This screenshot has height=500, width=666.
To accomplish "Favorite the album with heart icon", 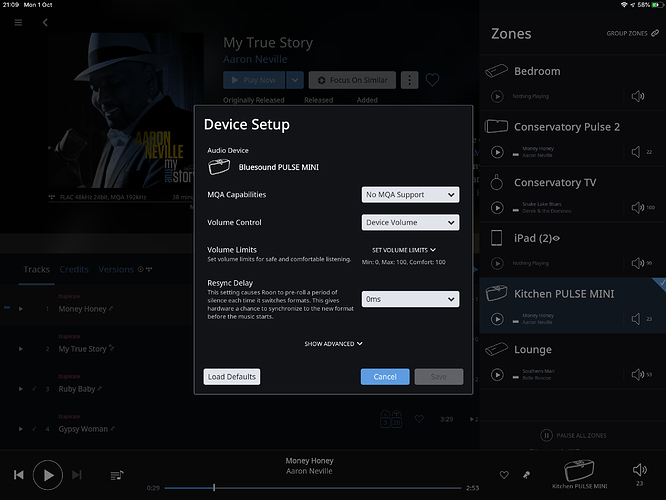I will (x=432, y=79).
